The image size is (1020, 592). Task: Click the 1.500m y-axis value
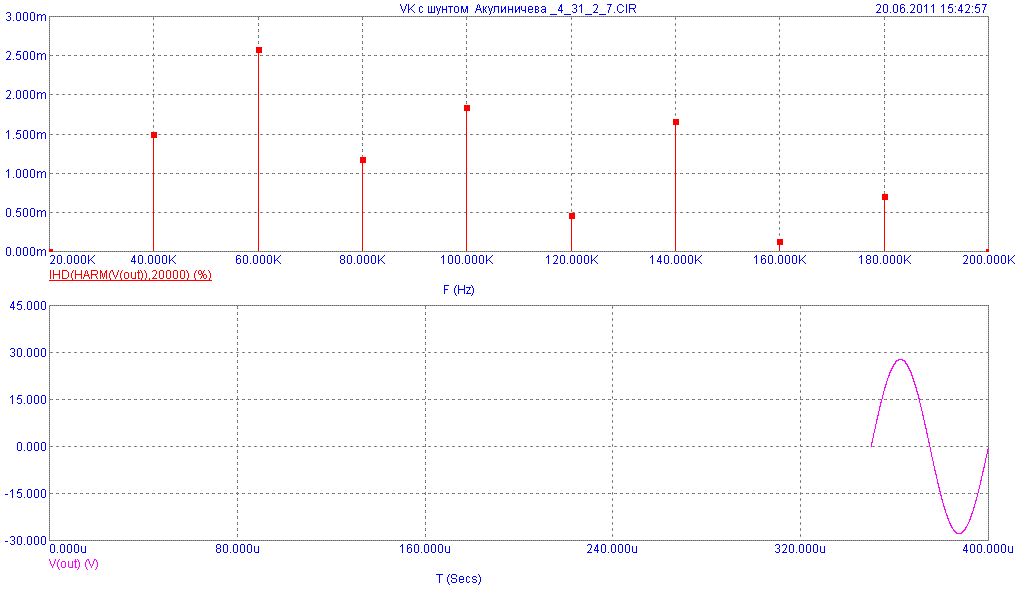(25, 135)
